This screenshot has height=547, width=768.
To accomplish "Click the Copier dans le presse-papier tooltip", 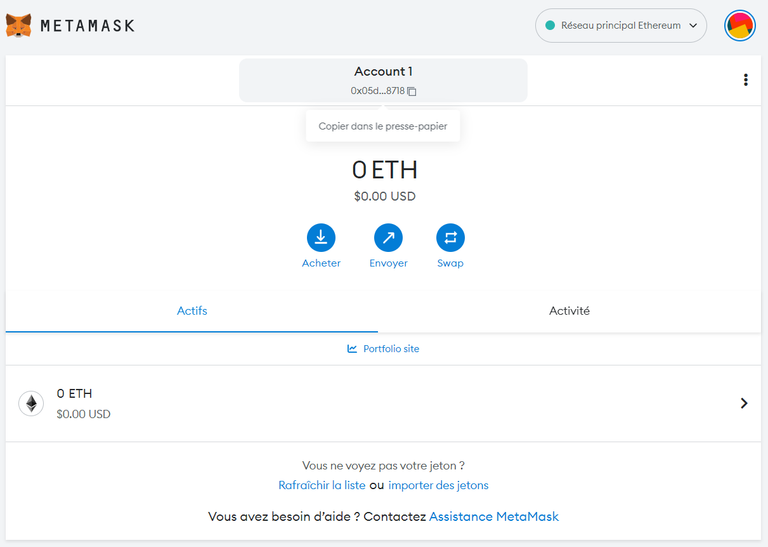I will coord(383,126).
